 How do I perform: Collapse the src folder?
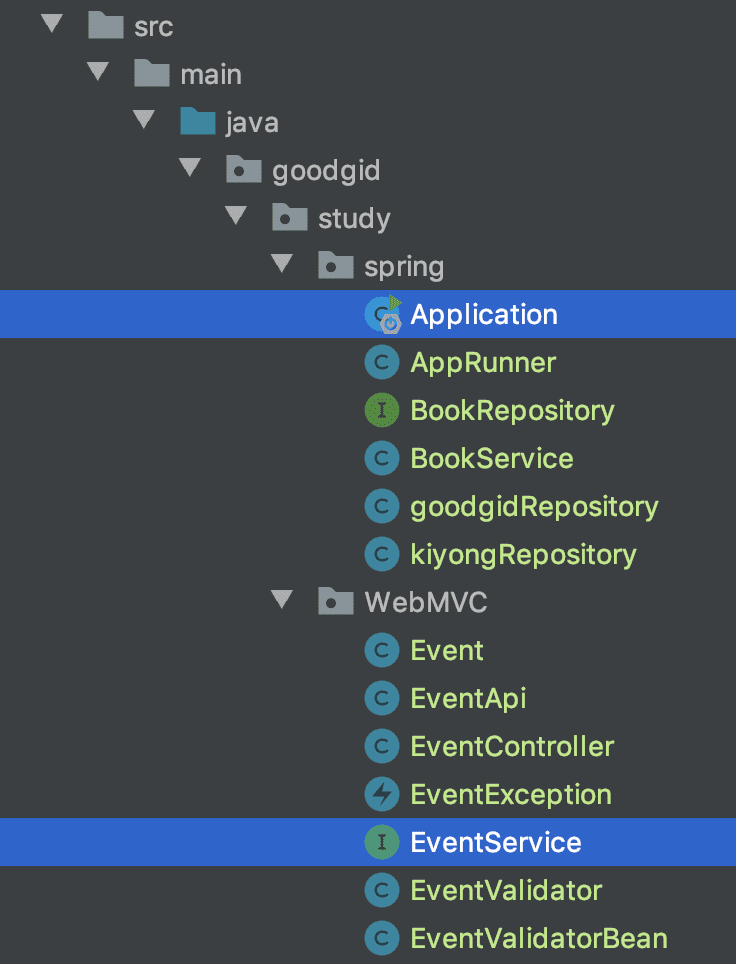[x=52, y=24]
